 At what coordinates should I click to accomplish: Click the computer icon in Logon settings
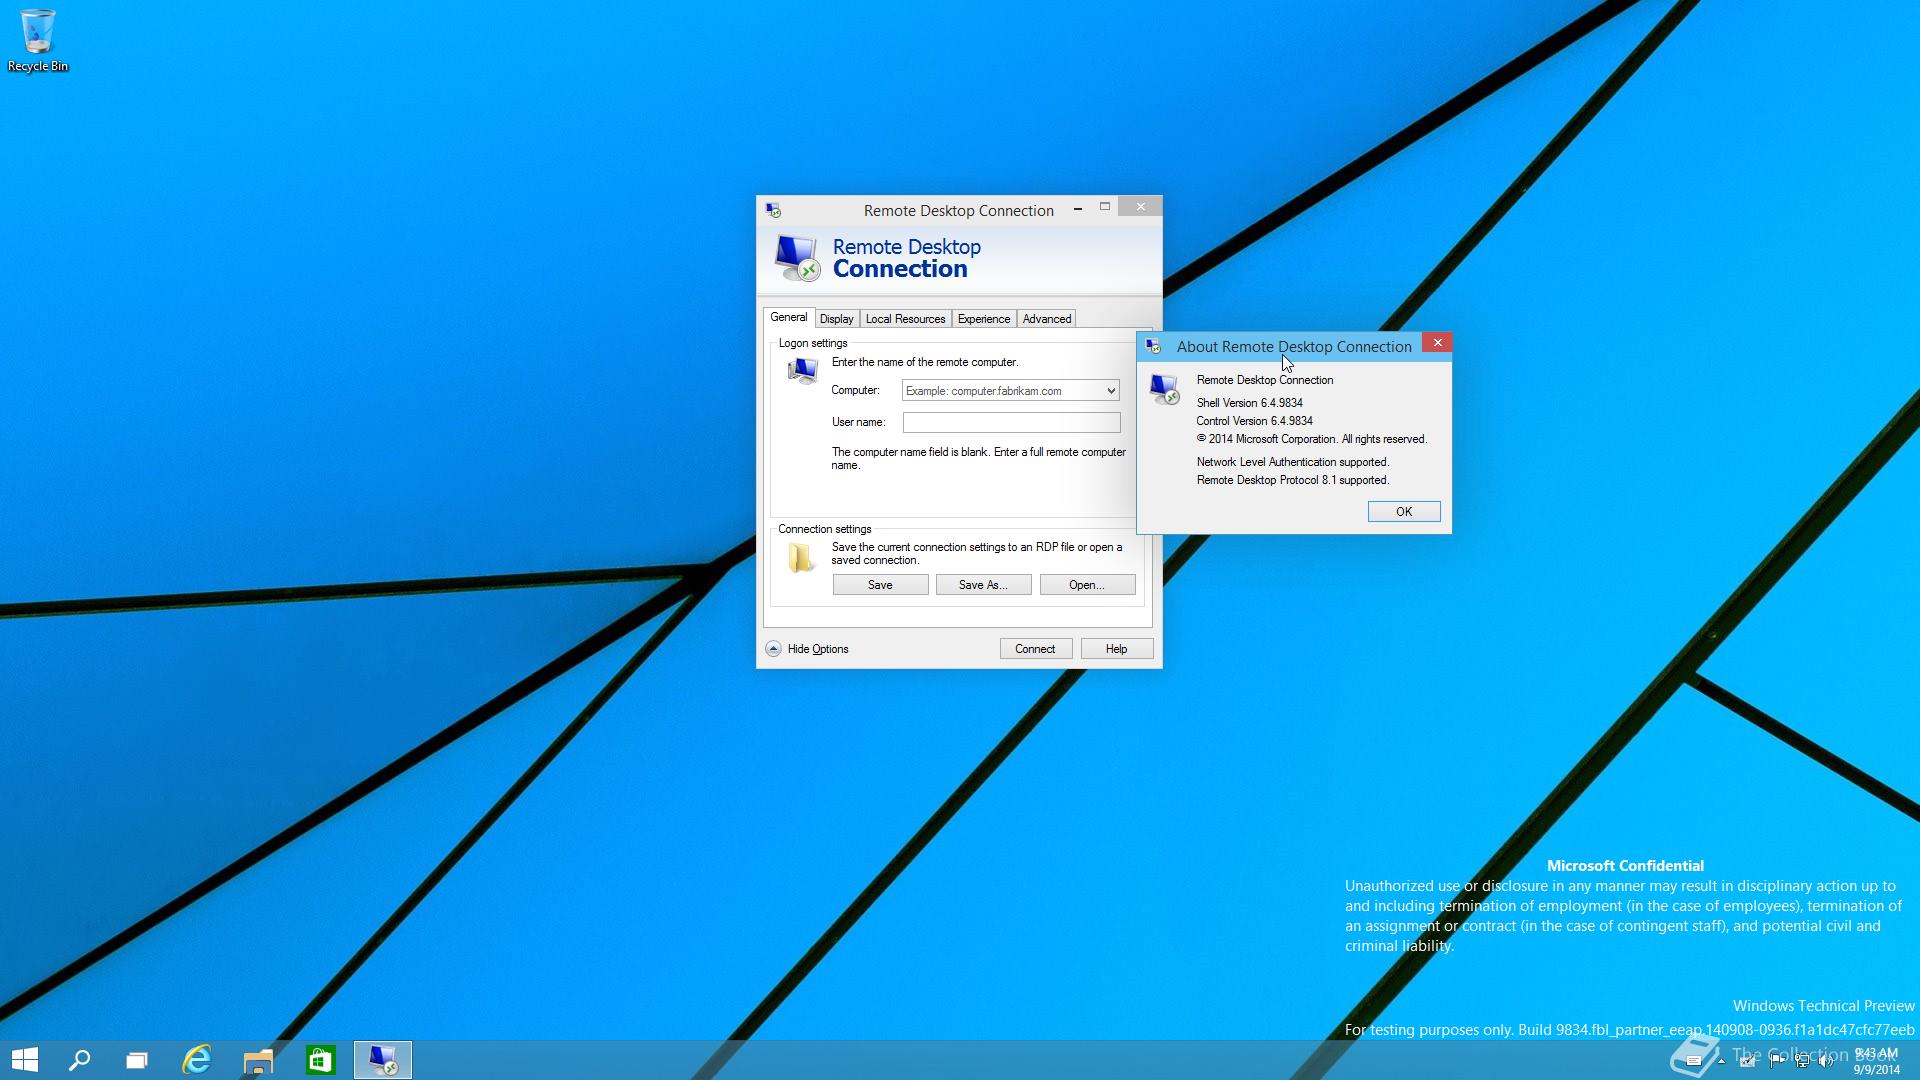pyautogui.click(x=802, y=370)
